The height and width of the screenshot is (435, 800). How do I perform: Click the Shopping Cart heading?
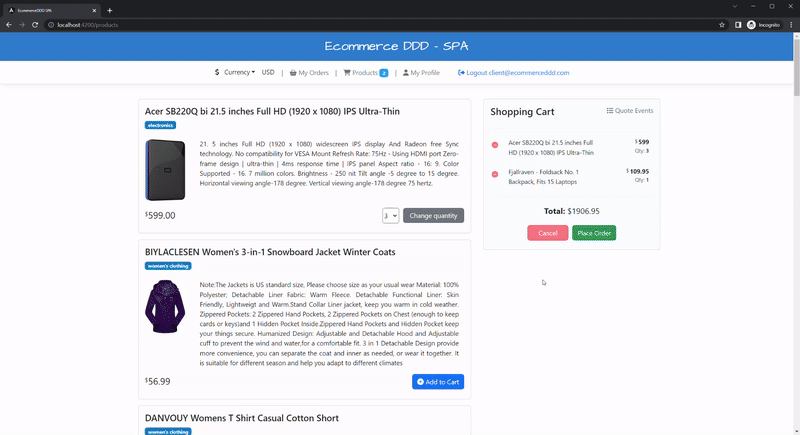tap(522, 112)
